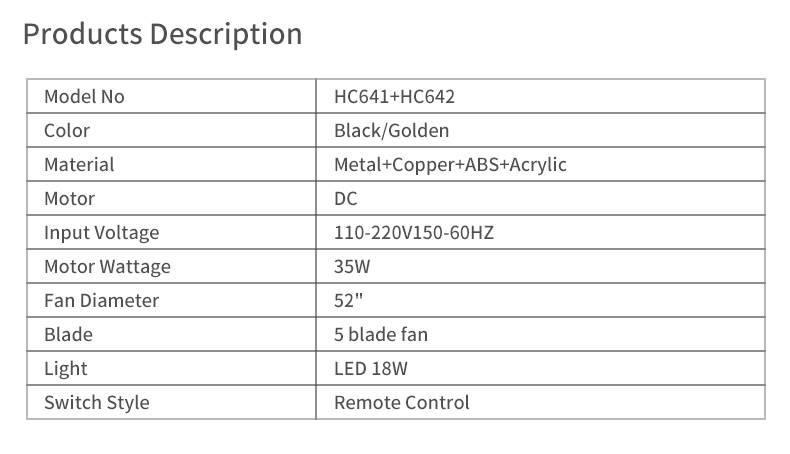Click the 110-220V150-60HZ voltage value
790x454 pixels.
(x=414, y=233)
